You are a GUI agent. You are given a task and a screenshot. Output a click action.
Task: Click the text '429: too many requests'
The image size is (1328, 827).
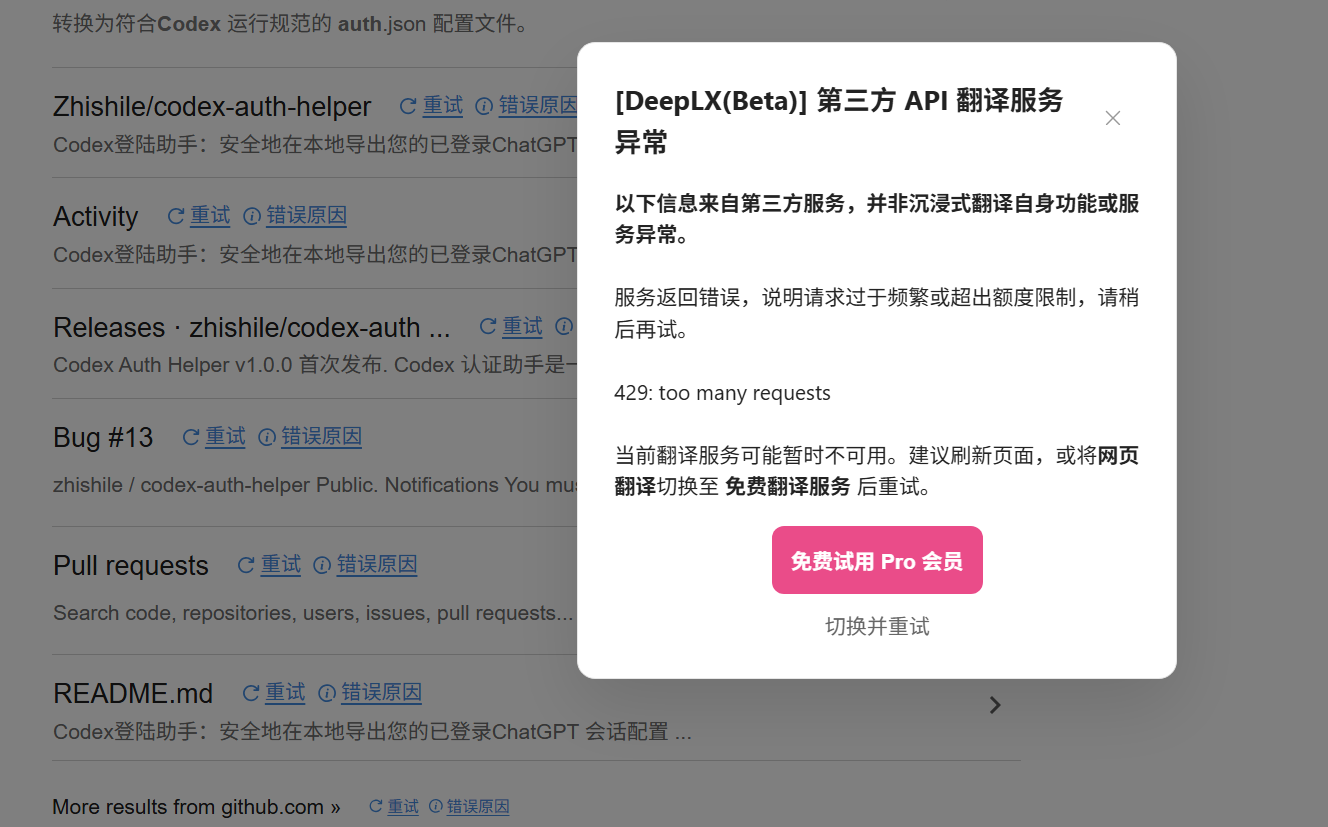click(x=722, y=393)
